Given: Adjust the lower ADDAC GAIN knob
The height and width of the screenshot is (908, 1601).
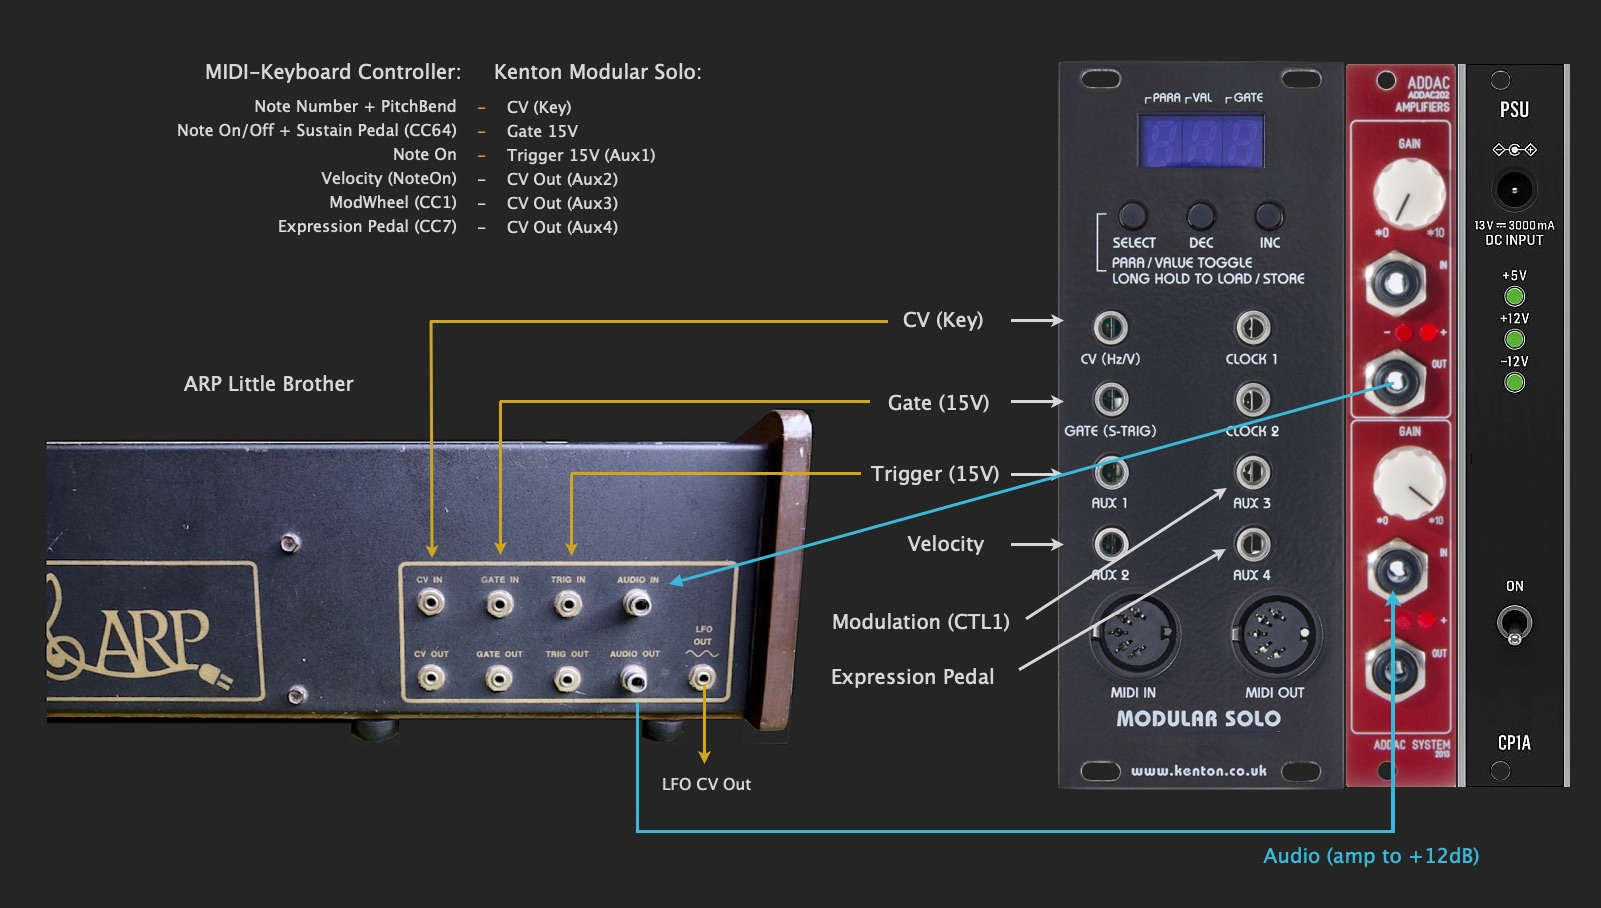Looking at the screenshot, I should point(1409,482).
